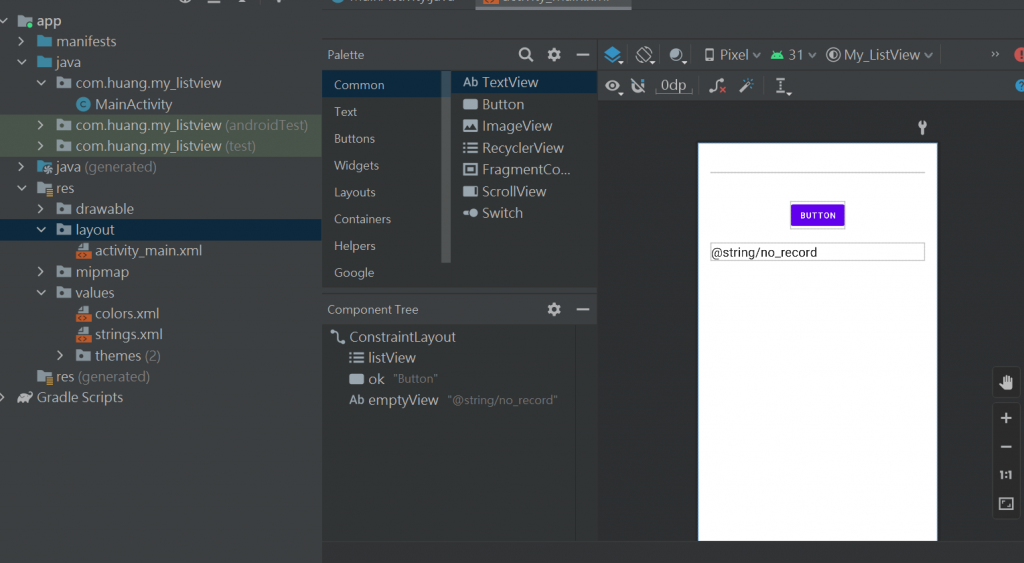This screenshot has height=563, width=1024.
Task: Expand the manifests folder
Action: (22, 41)
